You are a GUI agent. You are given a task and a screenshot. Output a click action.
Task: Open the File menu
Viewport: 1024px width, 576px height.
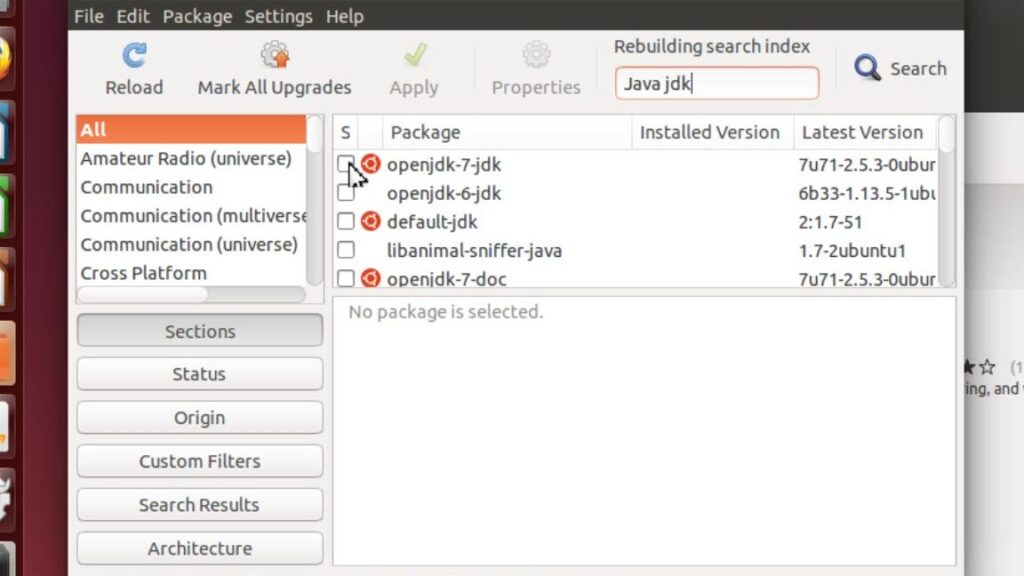pyautogui.click(x=89, y=16)
